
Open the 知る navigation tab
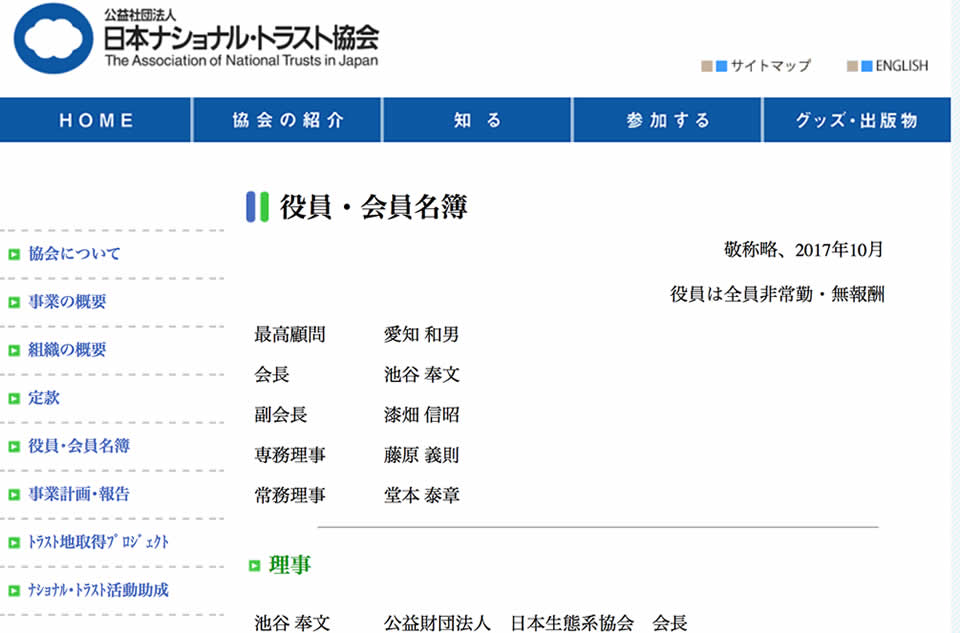pos(478,120)
